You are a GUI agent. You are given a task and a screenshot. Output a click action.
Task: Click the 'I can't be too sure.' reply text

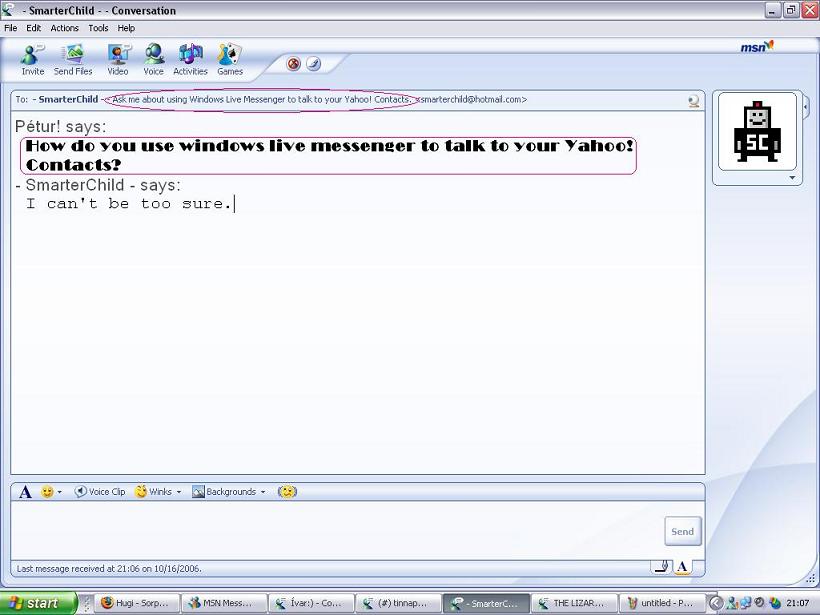click(x=129, y=204)
